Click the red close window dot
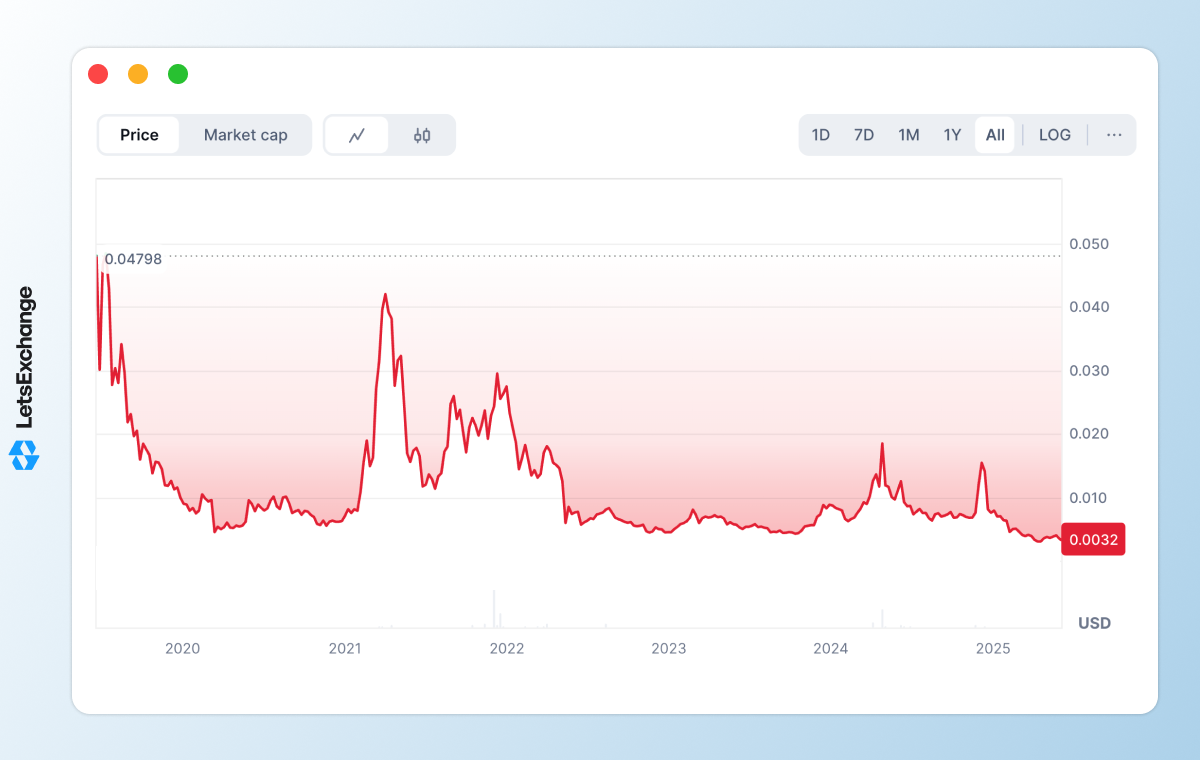 click(98, 74)
